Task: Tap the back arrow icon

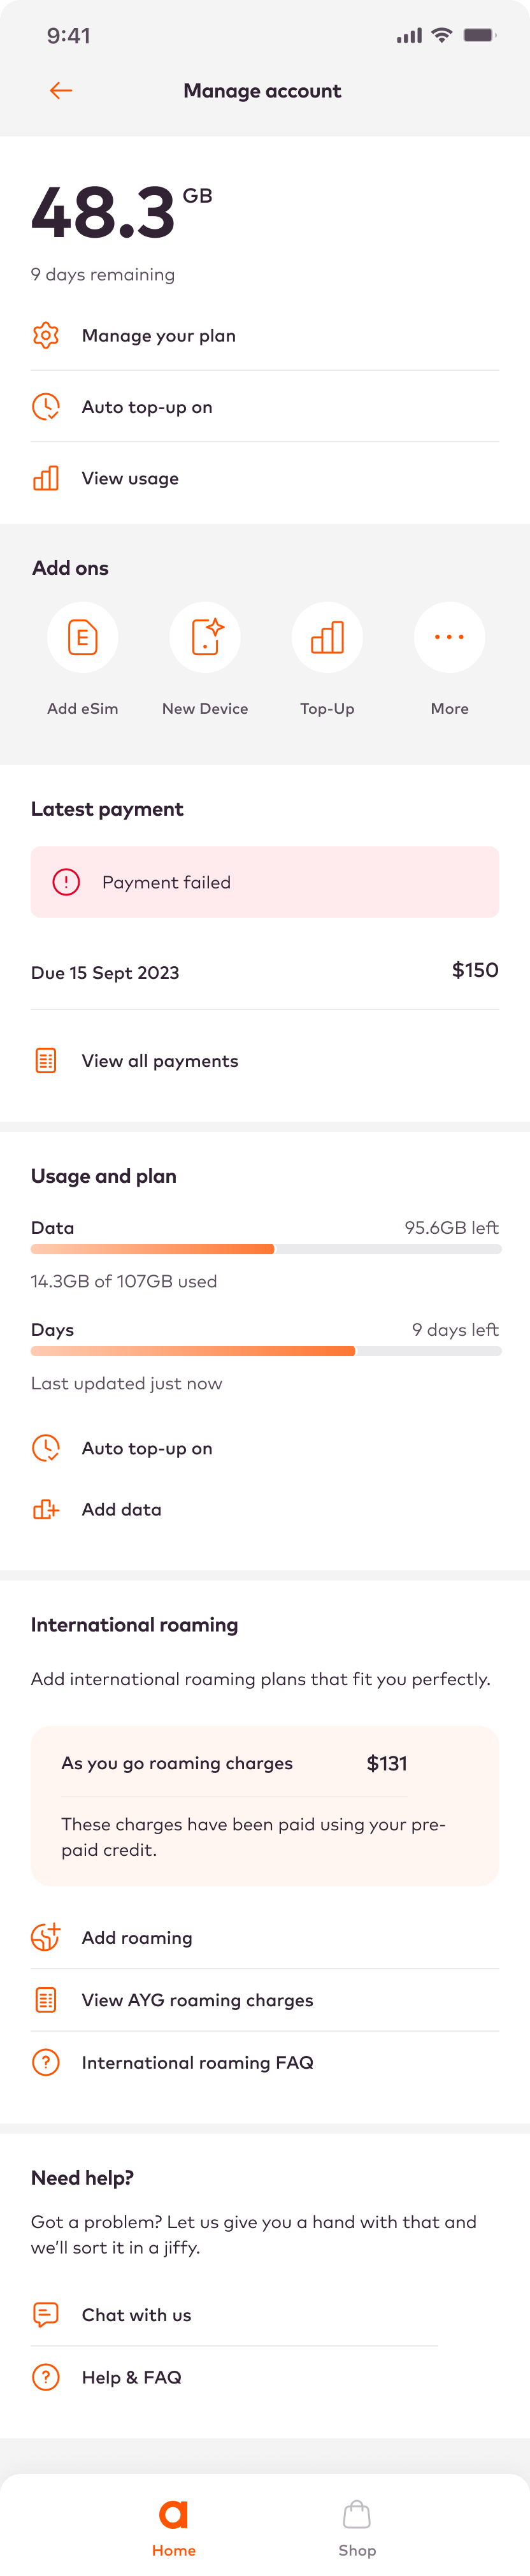Action: click(x=61, y=91)
